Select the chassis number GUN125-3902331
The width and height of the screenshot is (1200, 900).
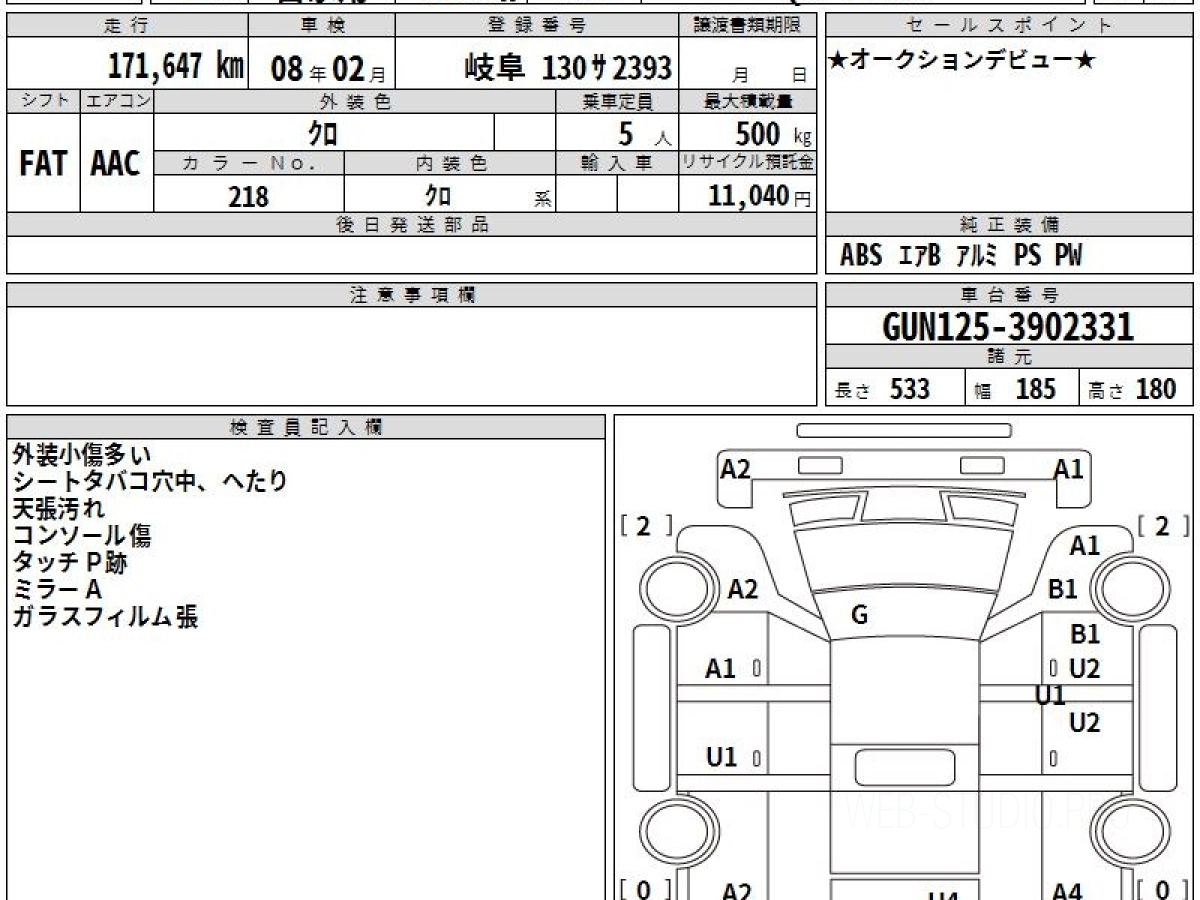tap(1008, 326)
